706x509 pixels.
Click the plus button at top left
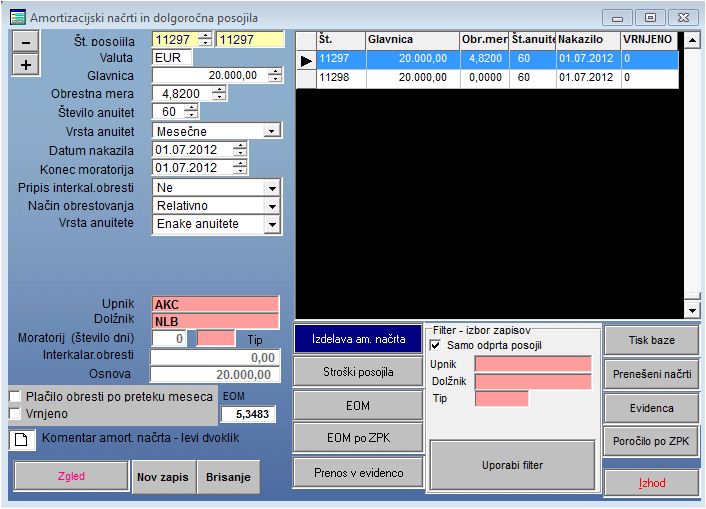coord(26,64)
